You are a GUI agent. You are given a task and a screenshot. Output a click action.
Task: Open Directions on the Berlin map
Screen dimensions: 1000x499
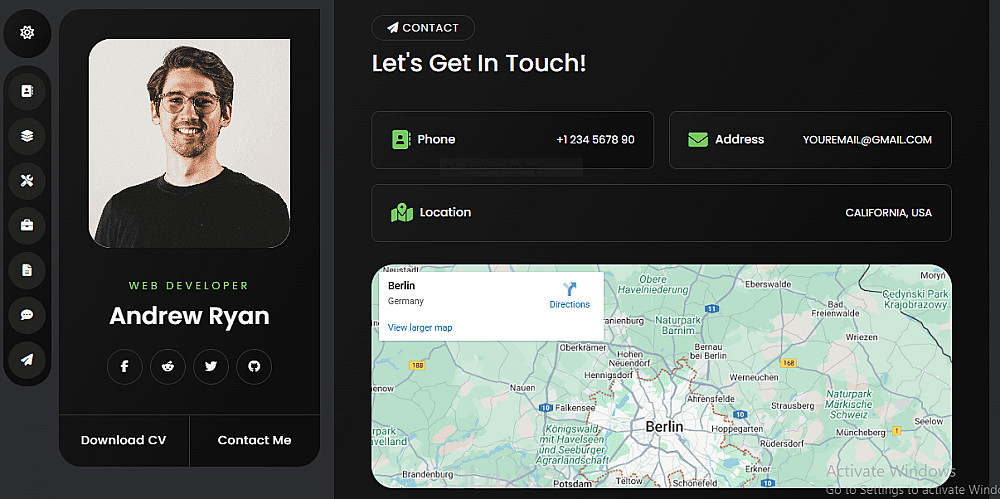pos(570,295)
